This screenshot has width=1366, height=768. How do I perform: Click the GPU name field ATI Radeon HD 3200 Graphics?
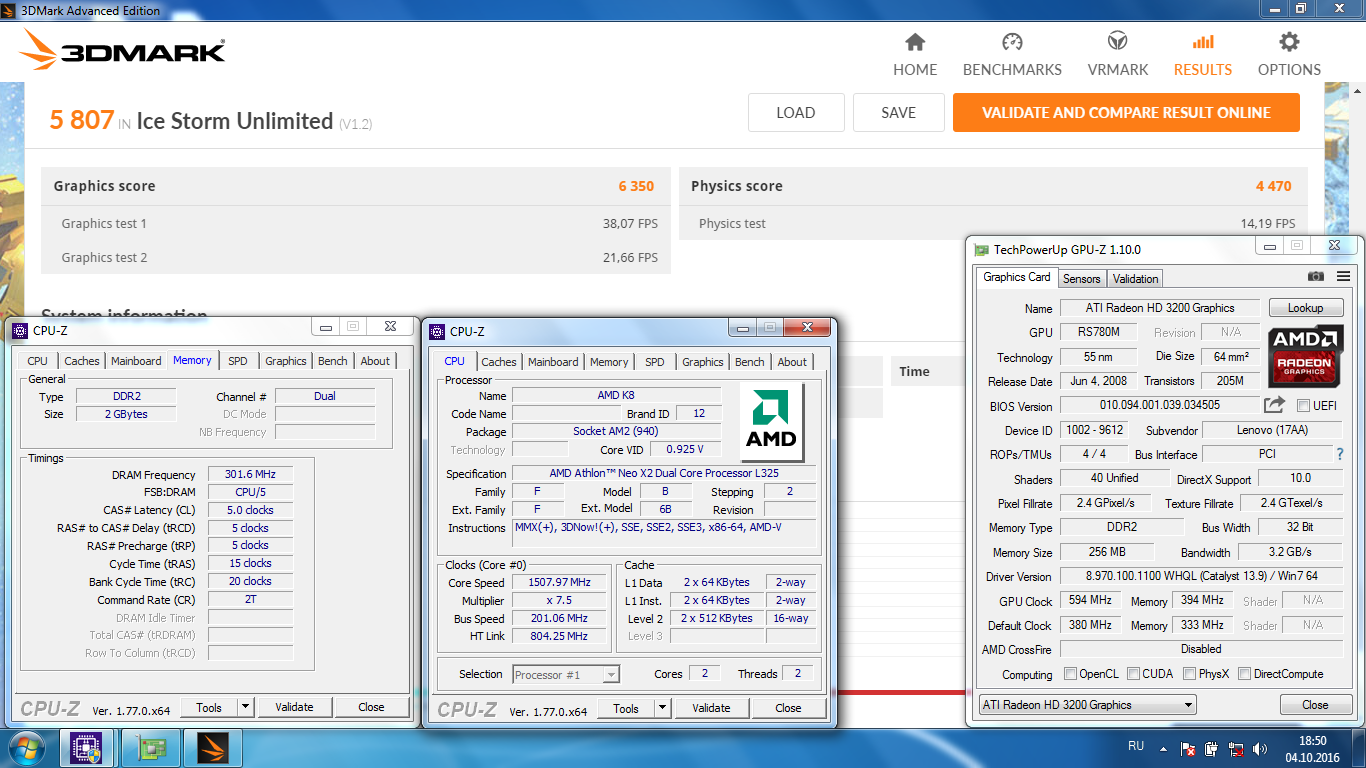pos(1159,308)
